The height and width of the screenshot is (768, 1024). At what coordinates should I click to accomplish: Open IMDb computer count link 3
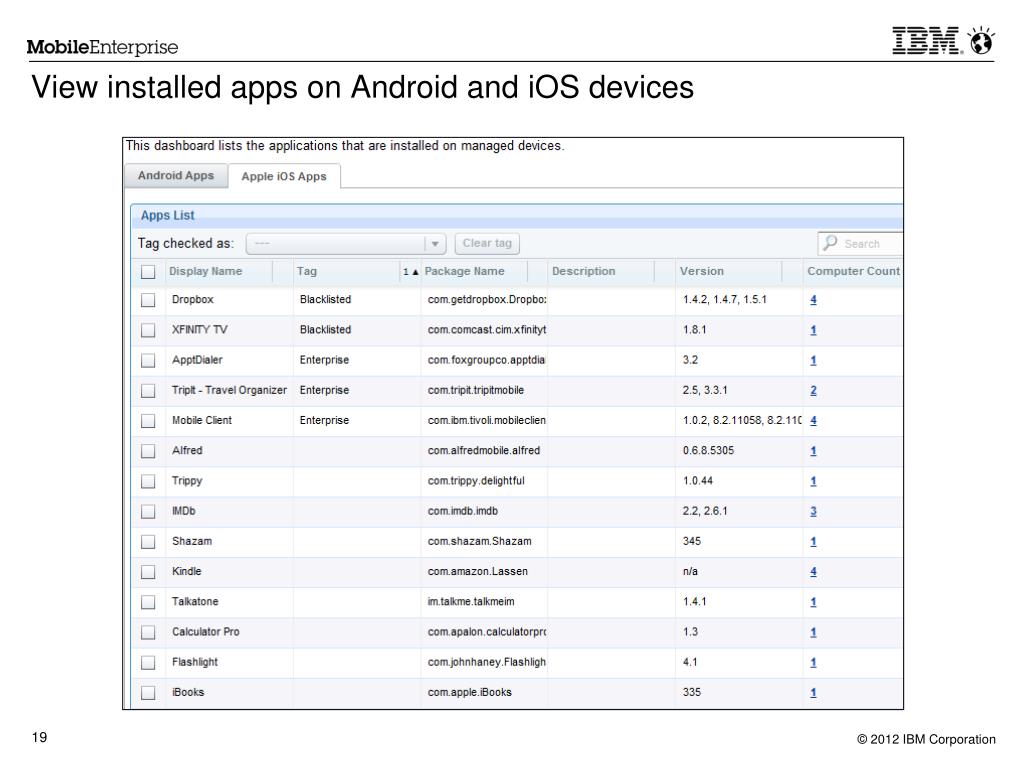[813, 511]
